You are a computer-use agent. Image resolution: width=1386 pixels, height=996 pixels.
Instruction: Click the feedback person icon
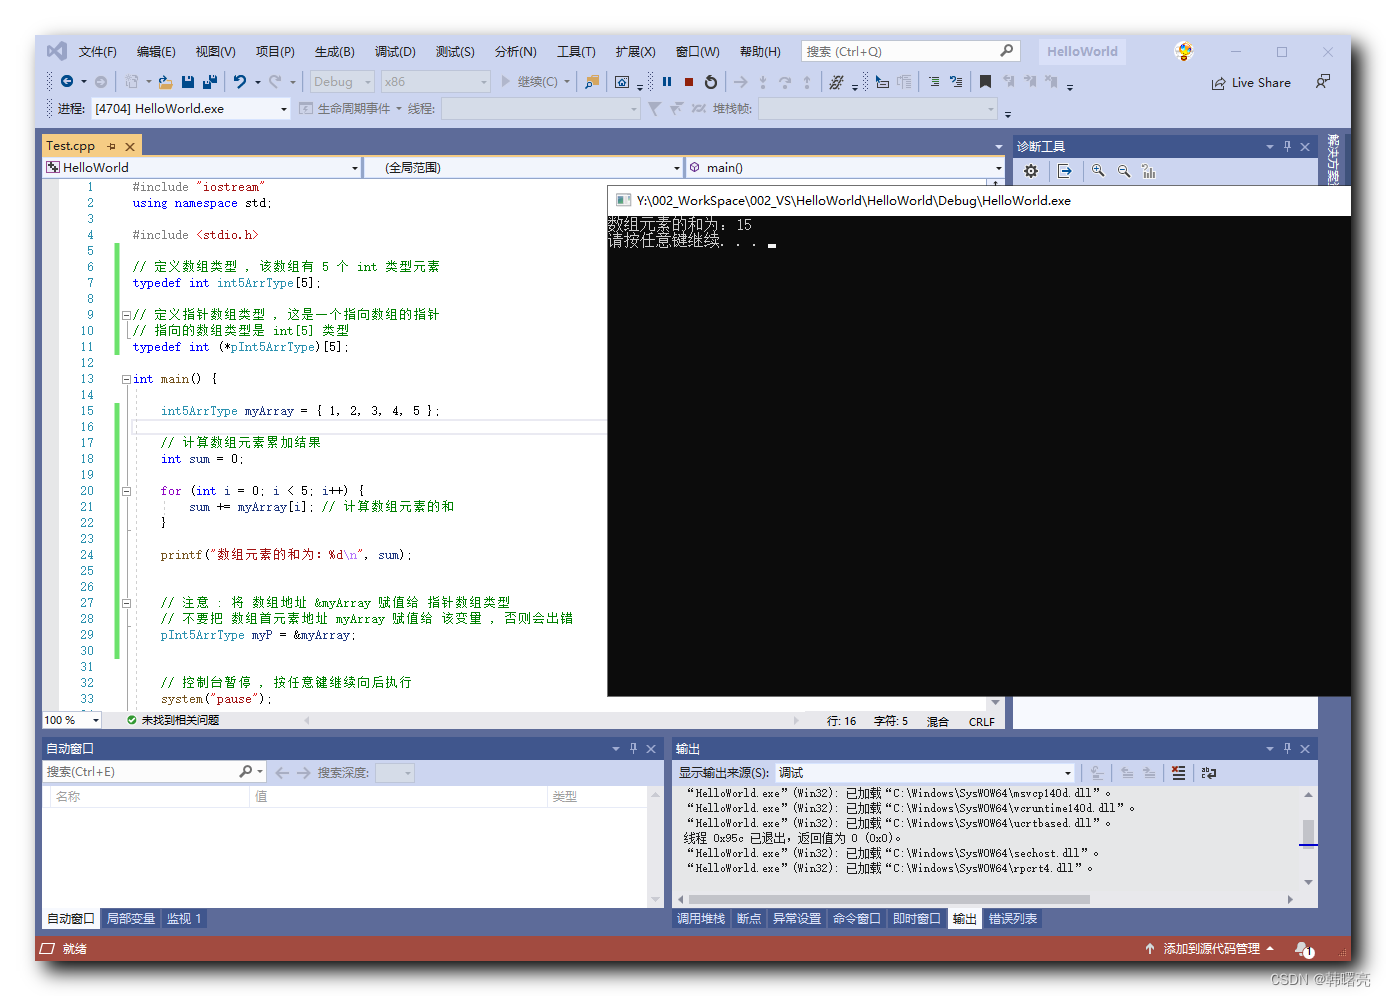point(1323,82)
